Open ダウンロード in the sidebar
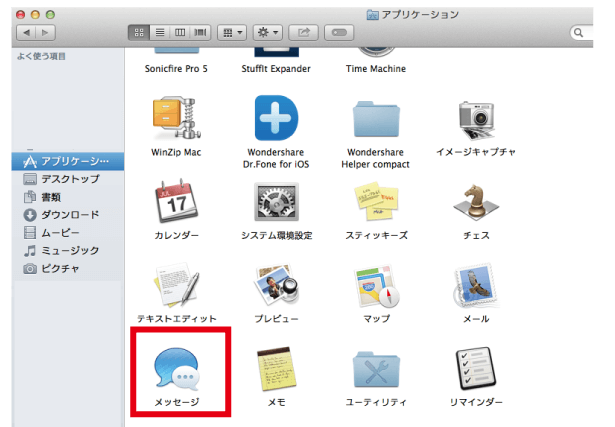This screenshot has height=427, width=615. tap(68, 215)
